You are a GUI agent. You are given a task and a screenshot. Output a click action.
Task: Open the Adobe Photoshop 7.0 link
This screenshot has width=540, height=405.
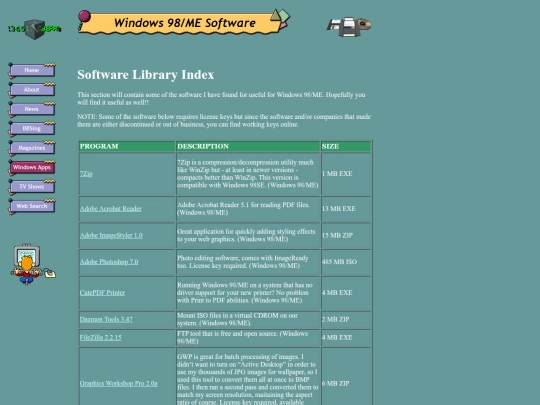click(x=109, y=262)
